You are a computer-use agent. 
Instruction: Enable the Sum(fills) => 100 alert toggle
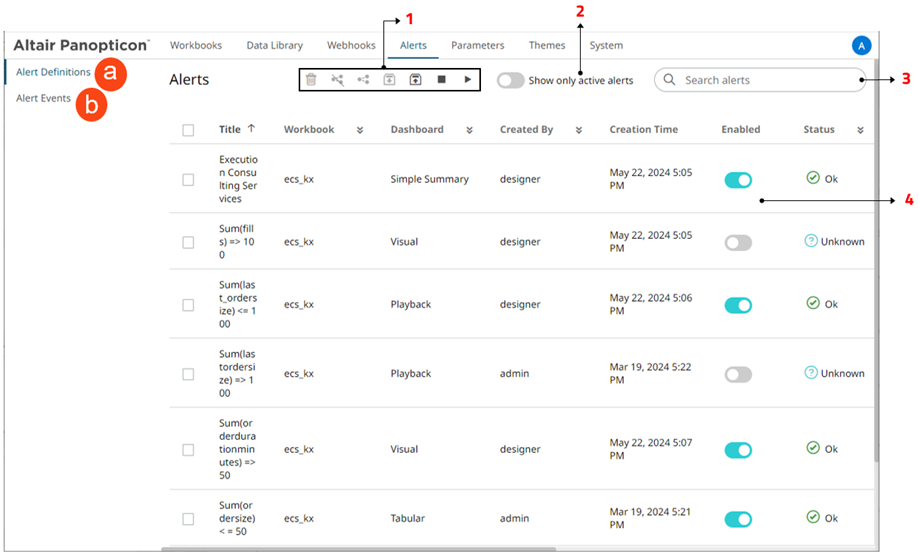[738, 242]
